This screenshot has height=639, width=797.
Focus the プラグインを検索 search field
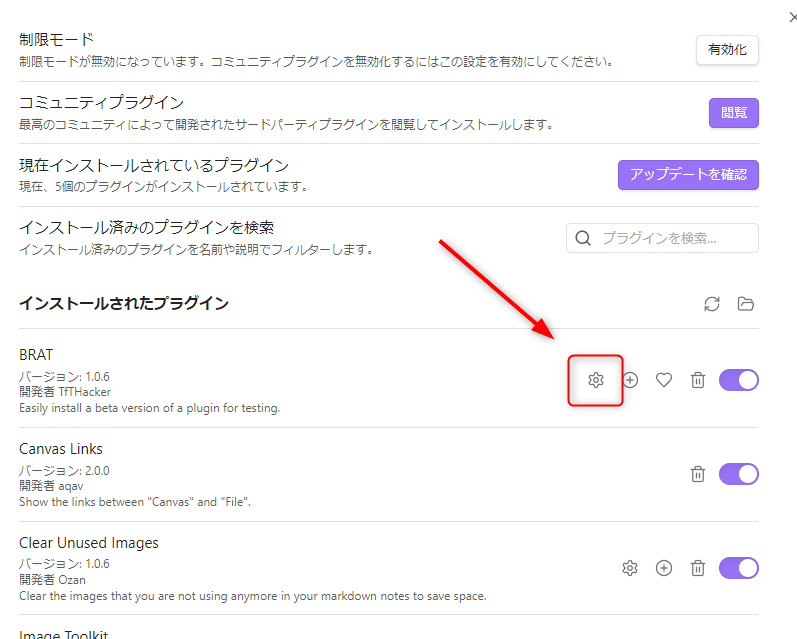click(x=662, y=238)
